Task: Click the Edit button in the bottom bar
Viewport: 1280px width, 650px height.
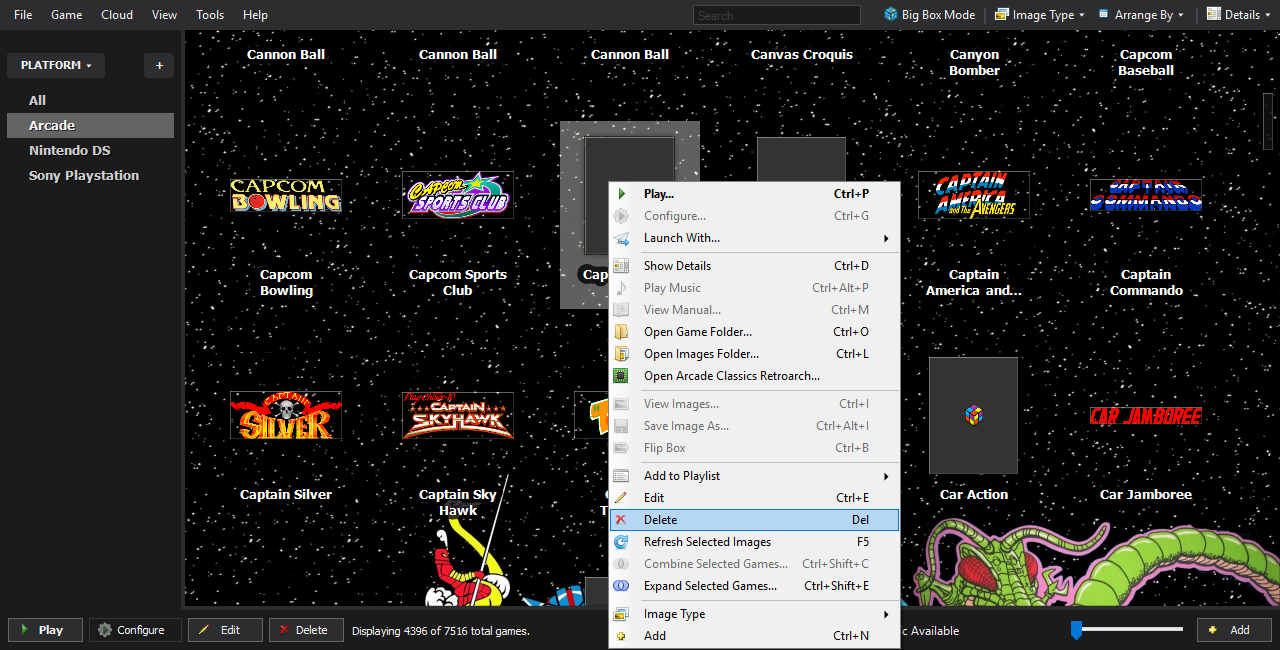Action: (x=225, y=630)
